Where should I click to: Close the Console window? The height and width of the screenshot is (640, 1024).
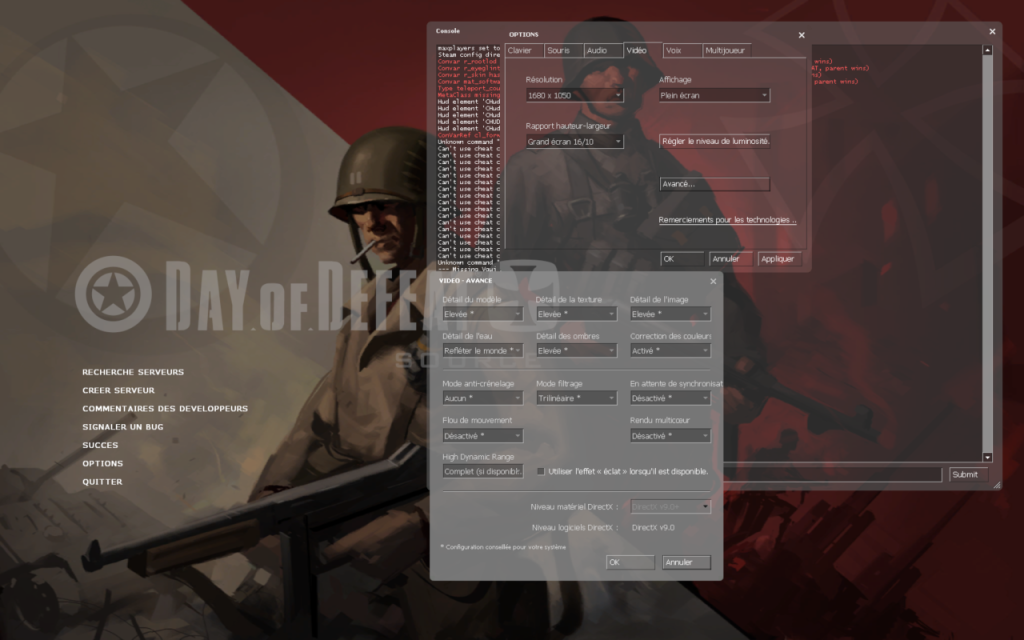click(992, 31)
